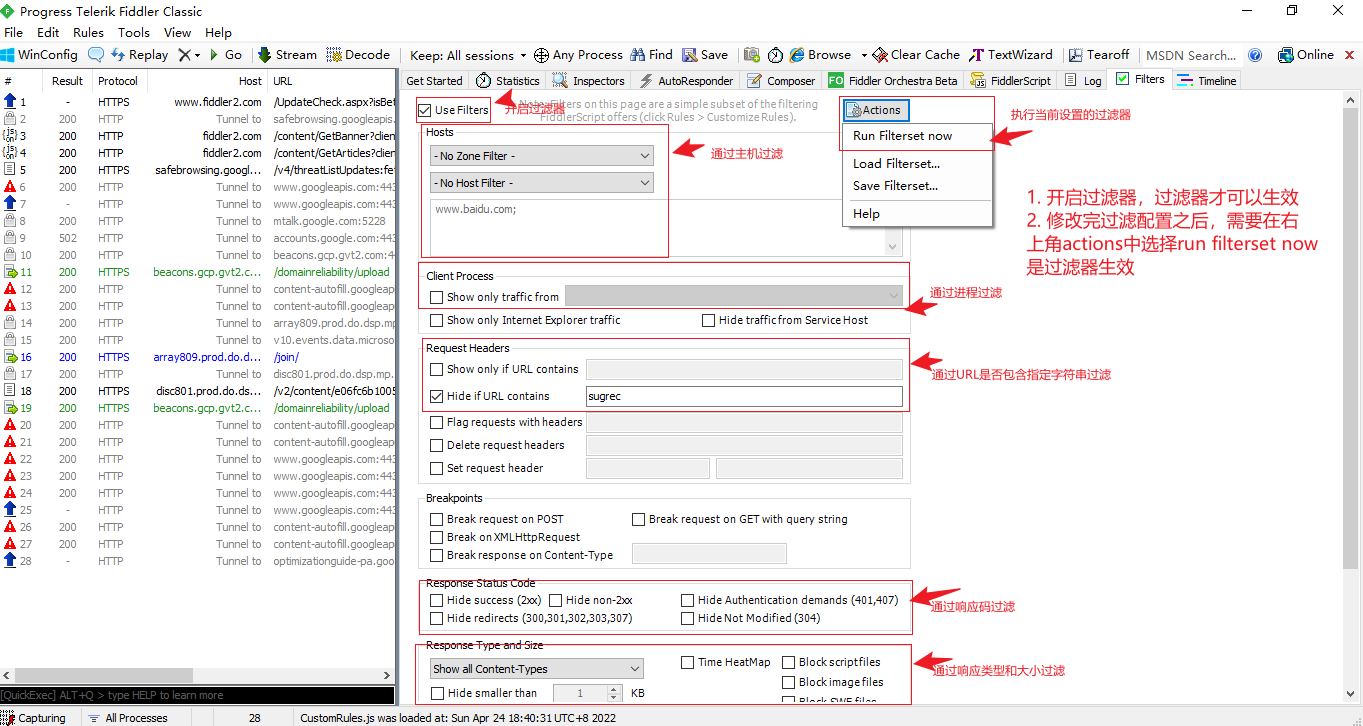1363x726 pixels.
Task: Click the blue help icon in toolbar
Action: (1255, 55)
